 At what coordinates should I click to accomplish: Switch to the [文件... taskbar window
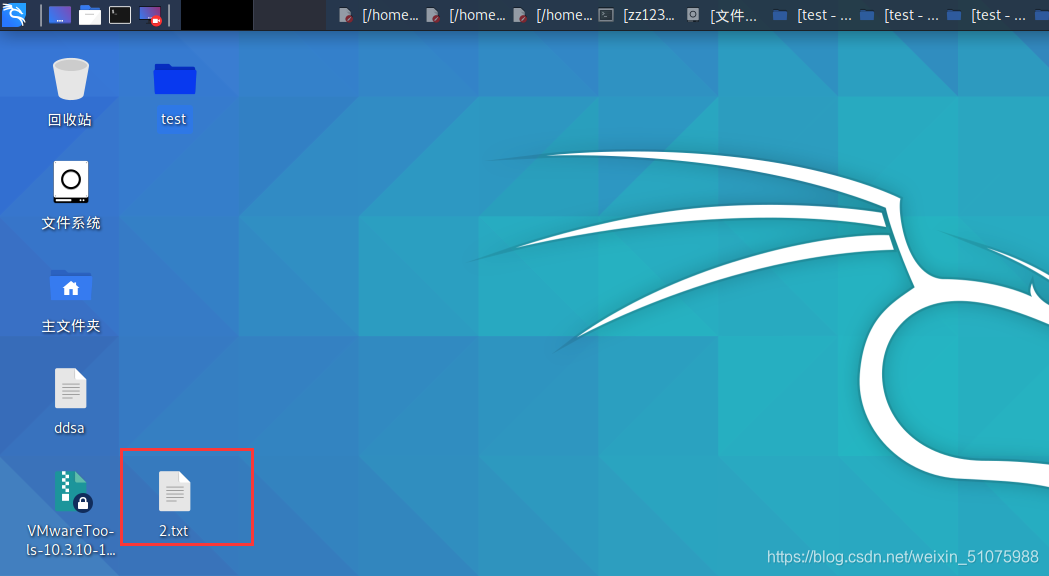tap(723, 15)
